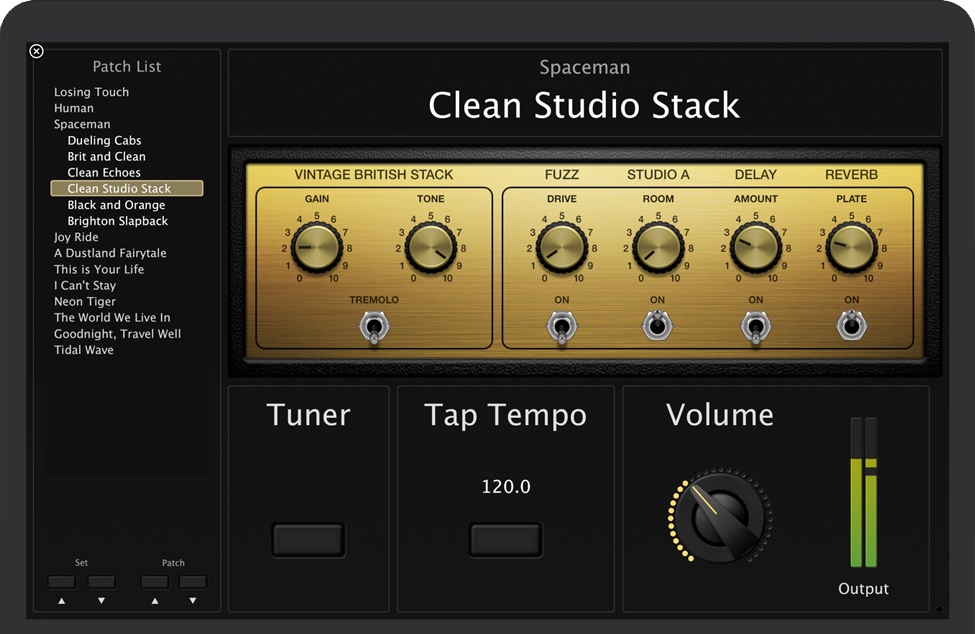Screen dimensions: 975x634
Task: Click the Reverb Plate knob
Action: click(x=851, y=247)
